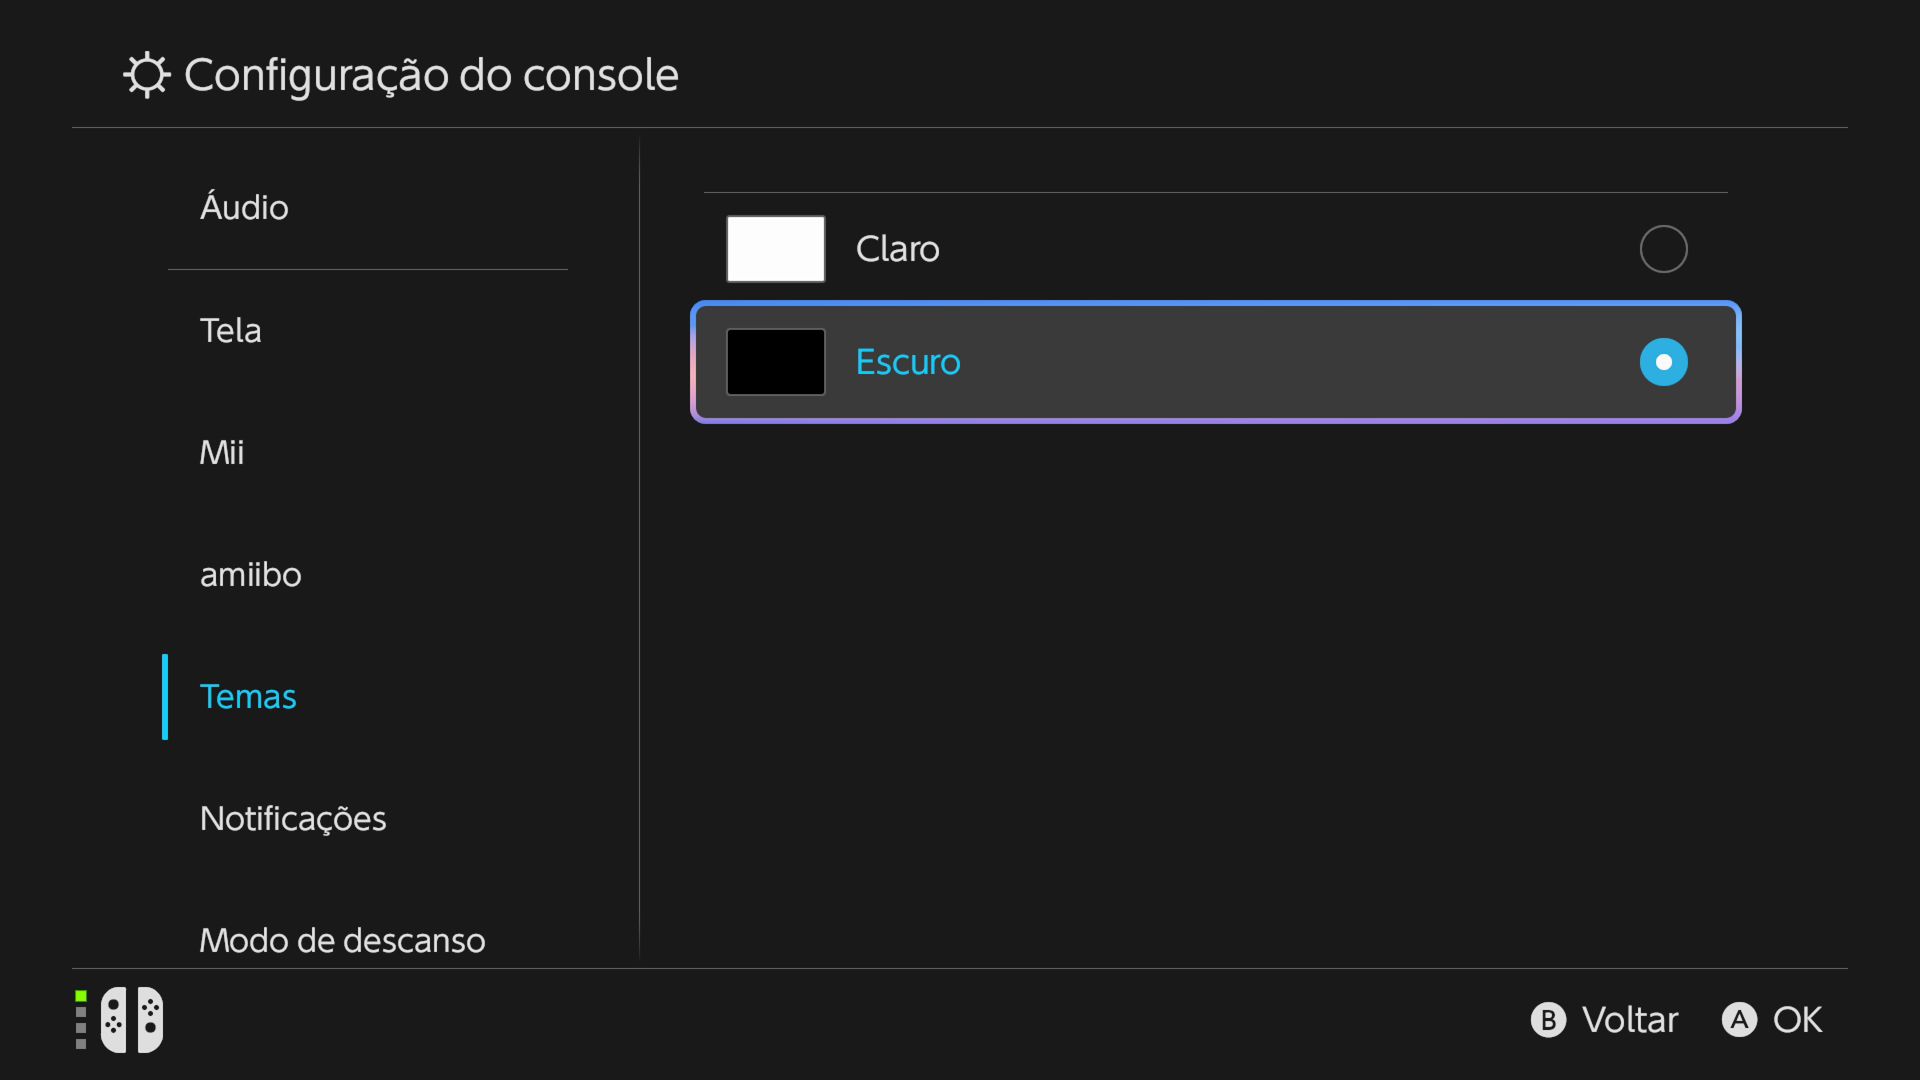Screen dimensions: 1920x1080
Task: Choose the Claro theme label
Action: click(897, 249)
